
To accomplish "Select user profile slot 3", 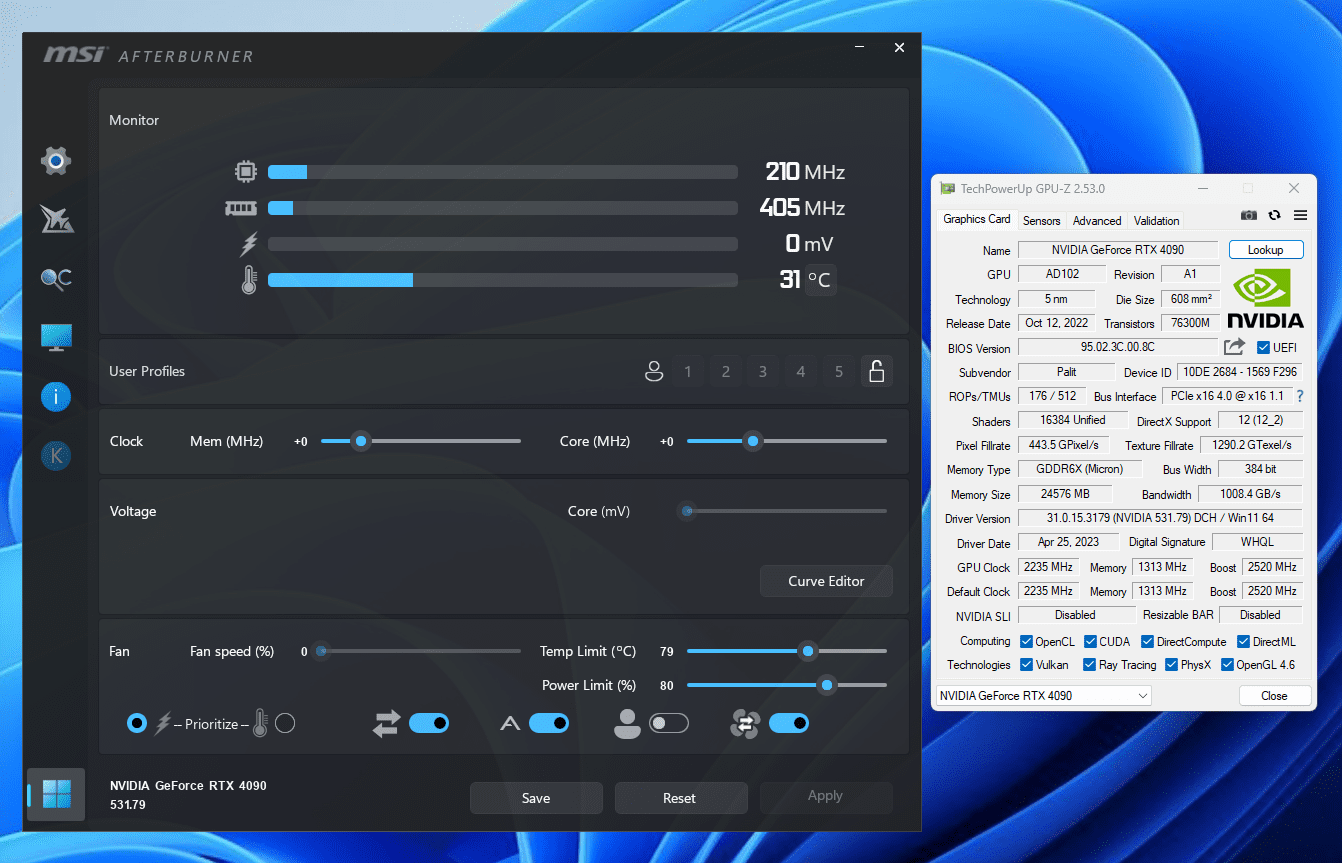I will (763, 372).
